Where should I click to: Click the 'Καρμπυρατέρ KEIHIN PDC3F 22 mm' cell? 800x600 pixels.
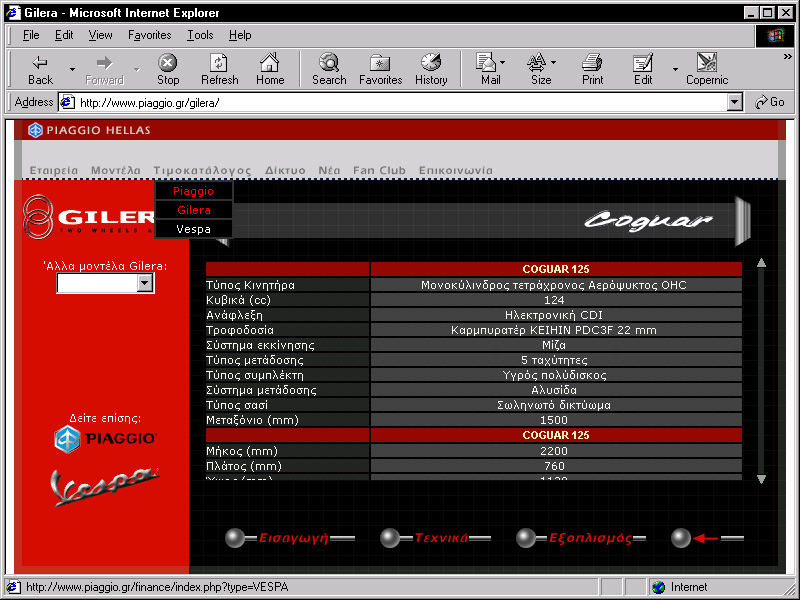tap(554, 330)
